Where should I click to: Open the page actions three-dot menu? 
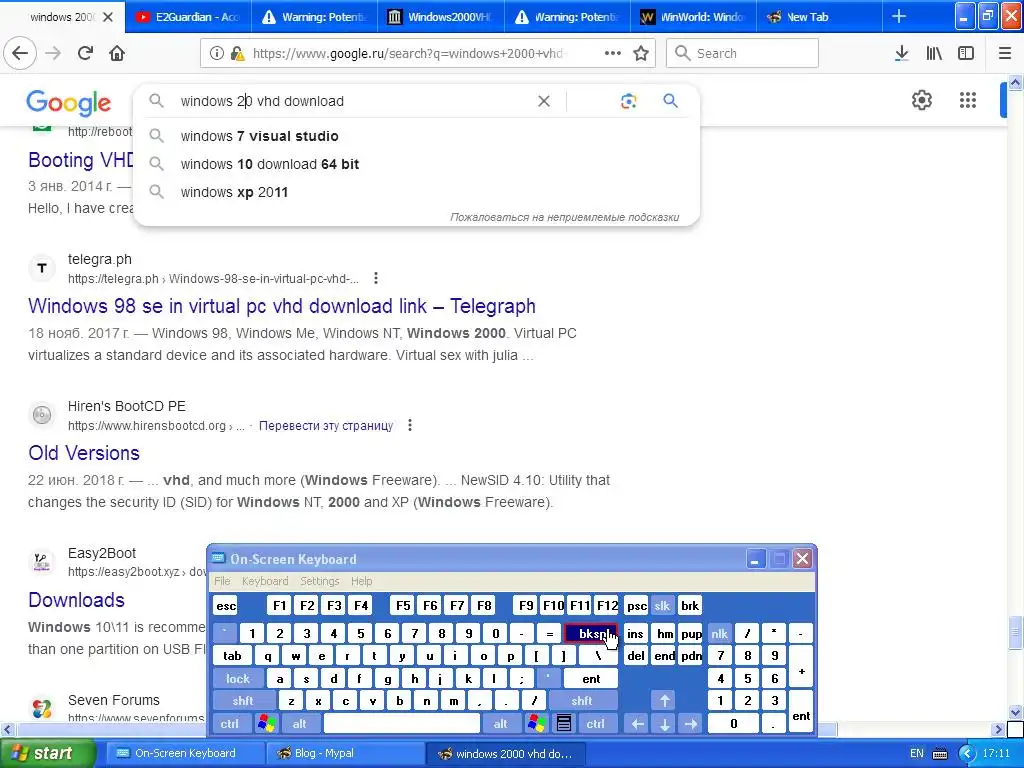point(613,53)
